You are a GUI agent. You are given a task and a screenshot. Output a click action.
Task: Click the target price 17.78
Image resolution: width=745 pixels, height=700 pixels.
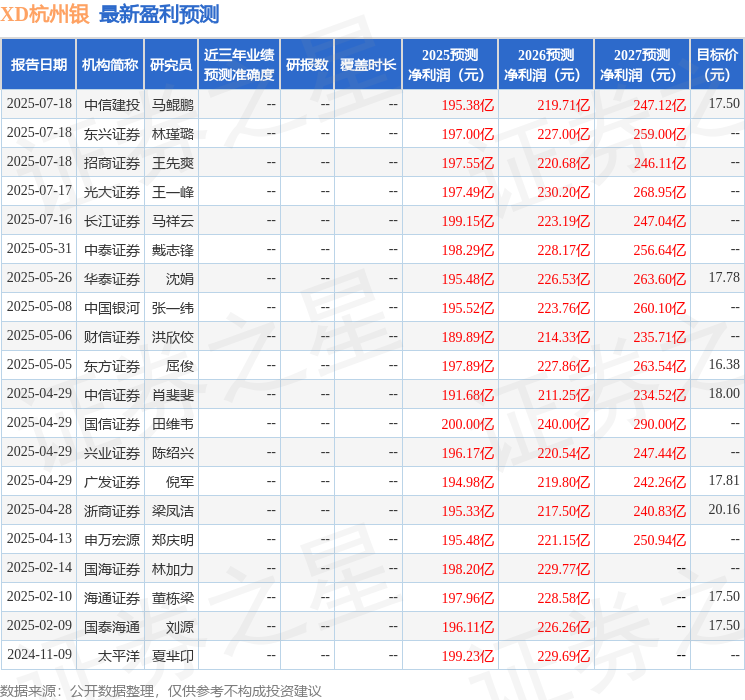(x=724, y=278)
